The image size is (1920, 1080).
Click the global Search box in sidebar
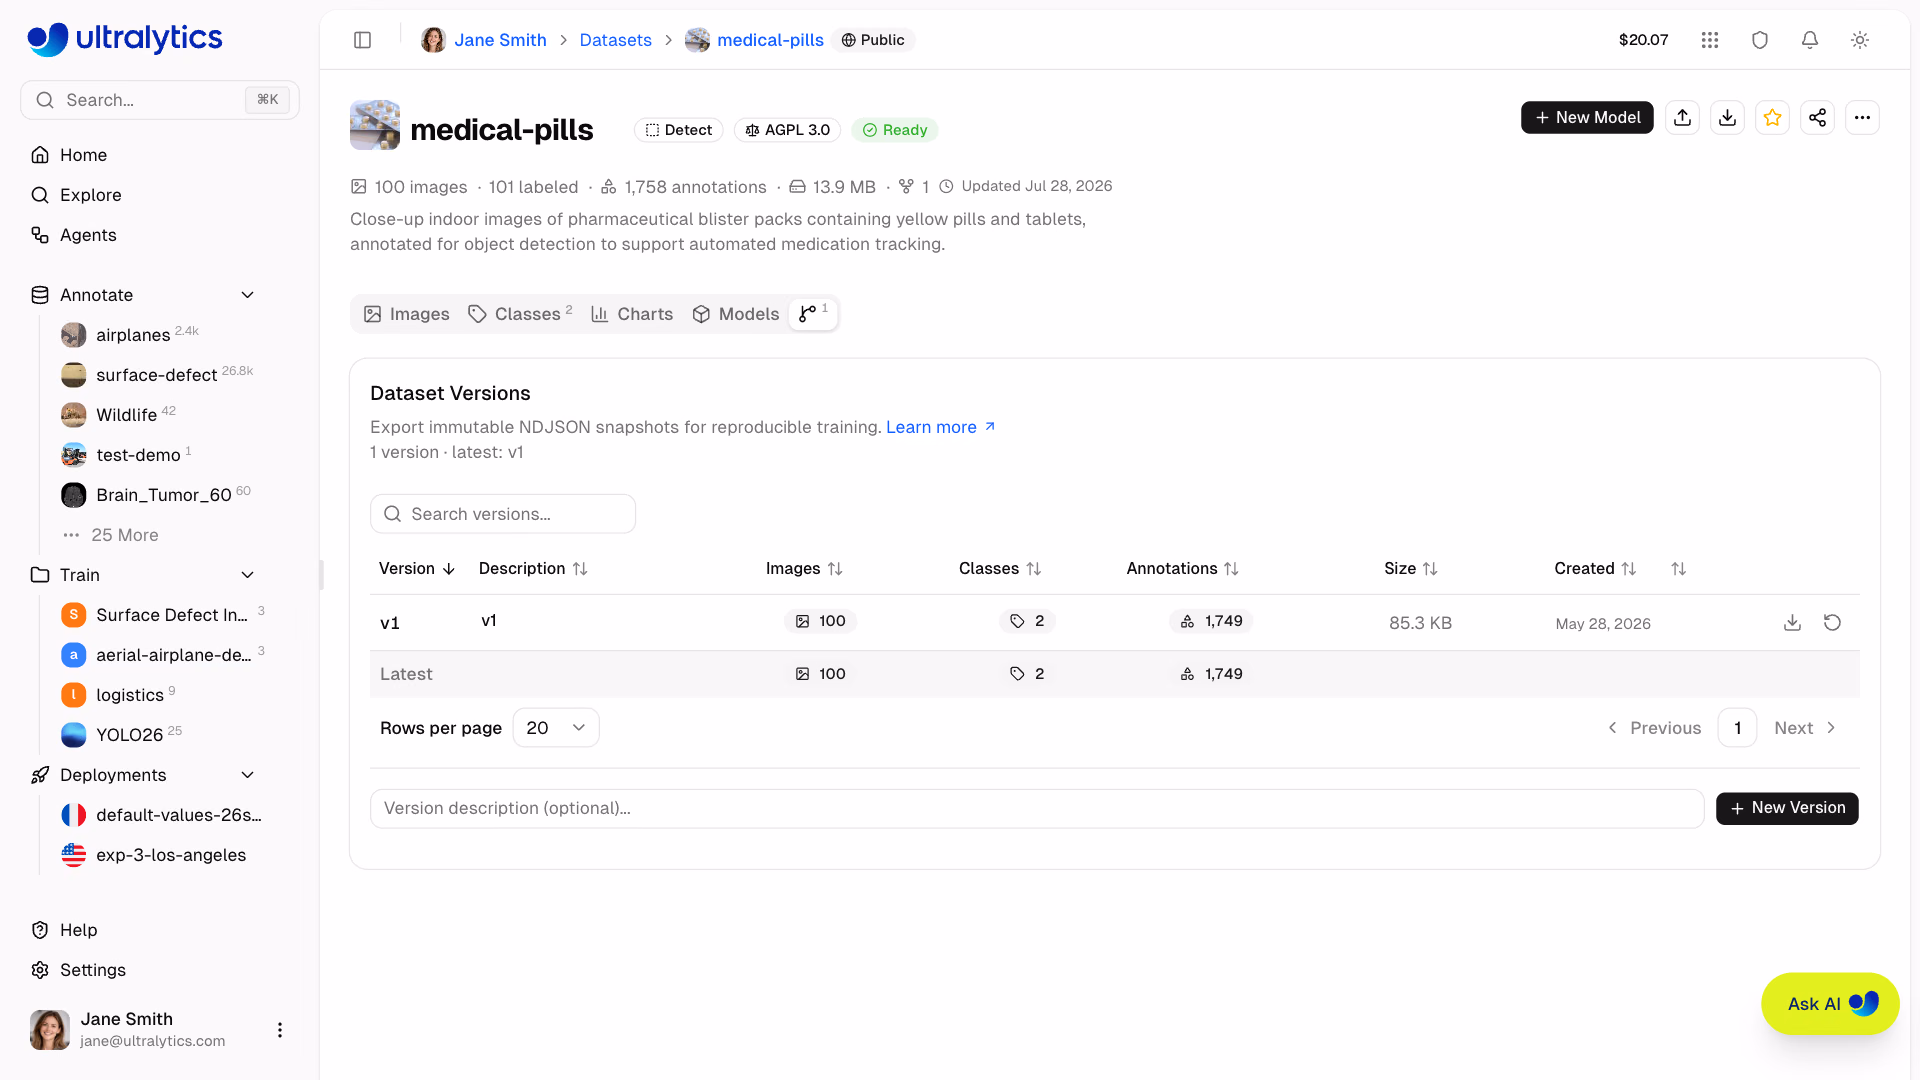[160, 100]
